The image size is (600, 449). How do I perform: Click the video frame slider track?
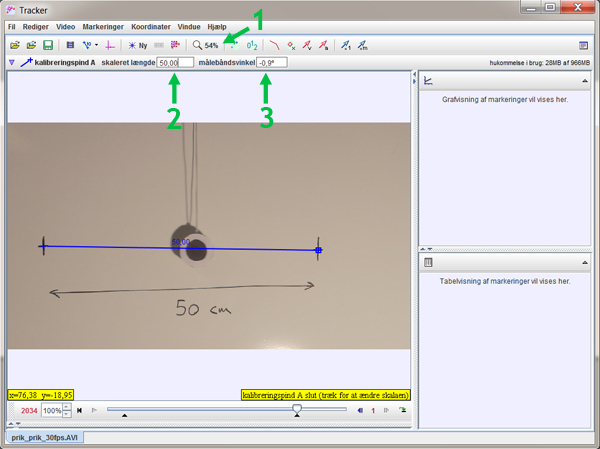click(x=227, y=409)
